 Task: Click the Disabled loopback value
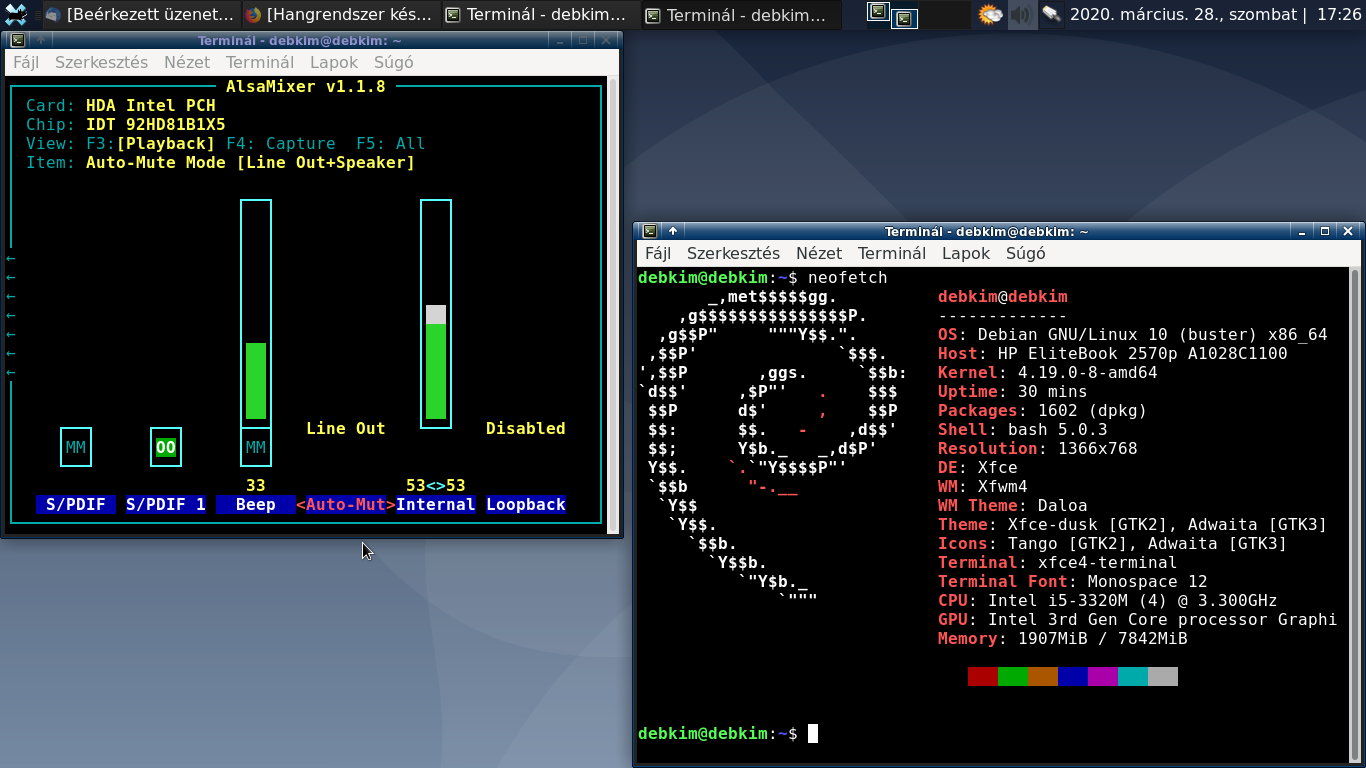526,428
